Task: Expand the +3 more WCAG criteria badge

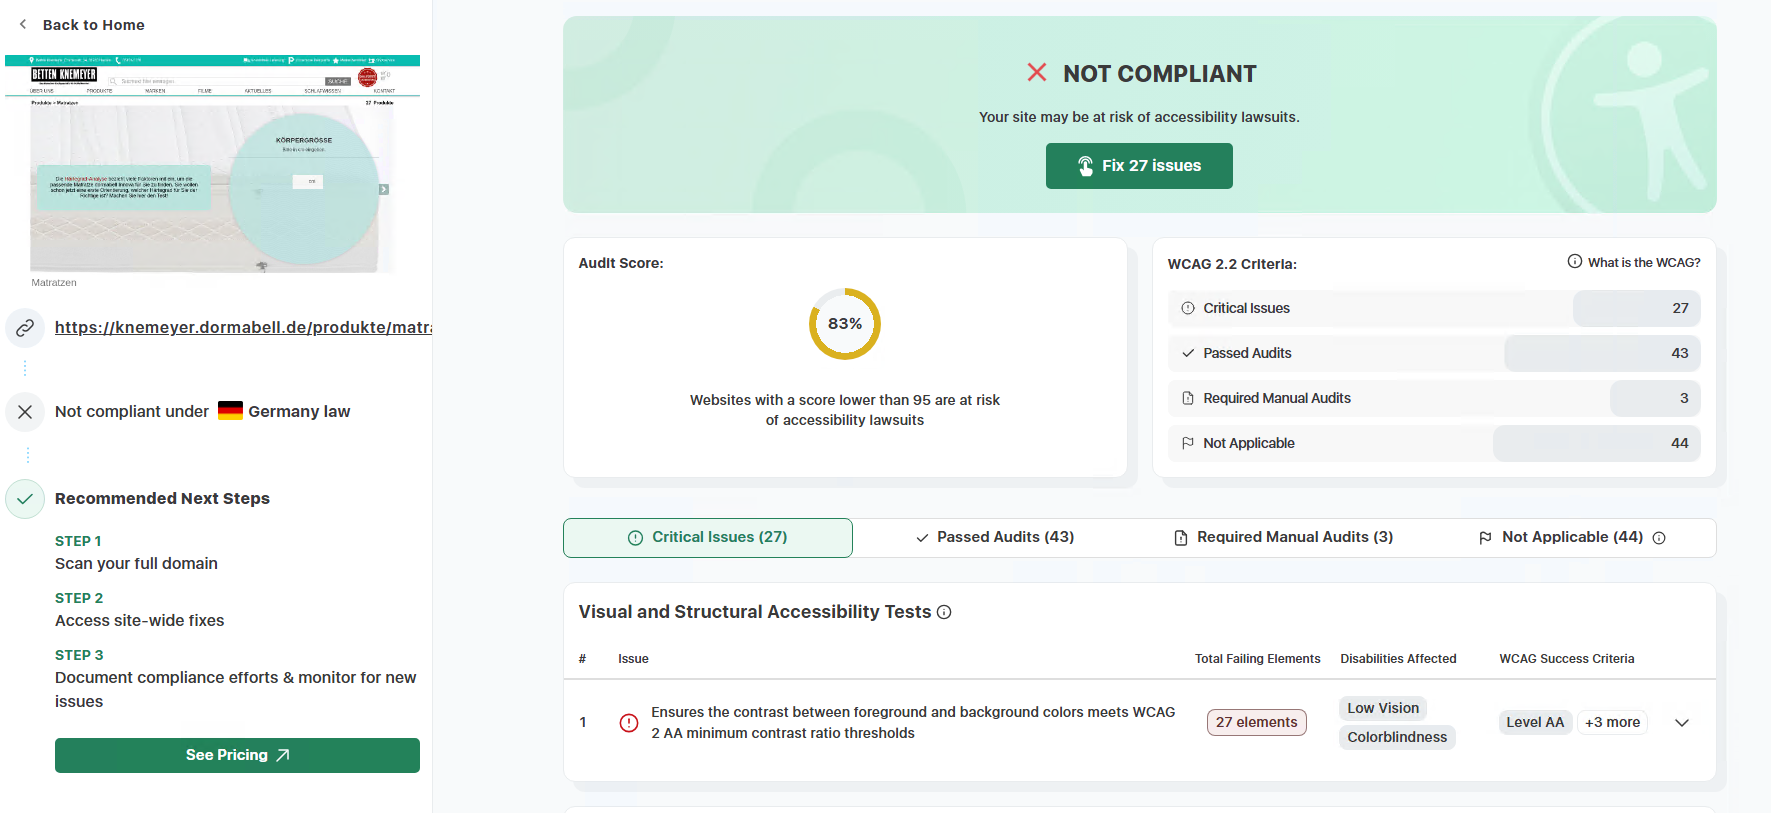Action: 1612,722
